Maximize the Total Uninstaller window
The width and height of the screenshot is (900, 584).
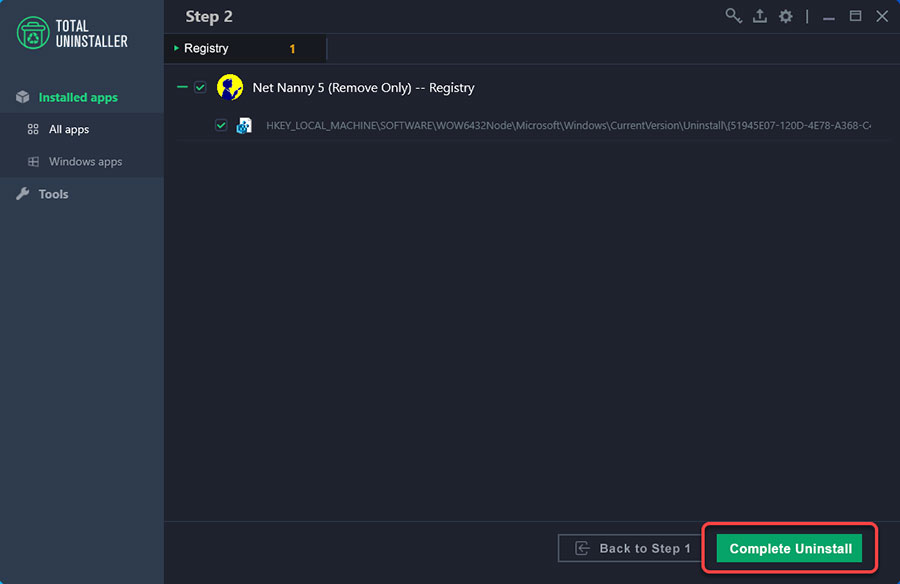(855, 16)
